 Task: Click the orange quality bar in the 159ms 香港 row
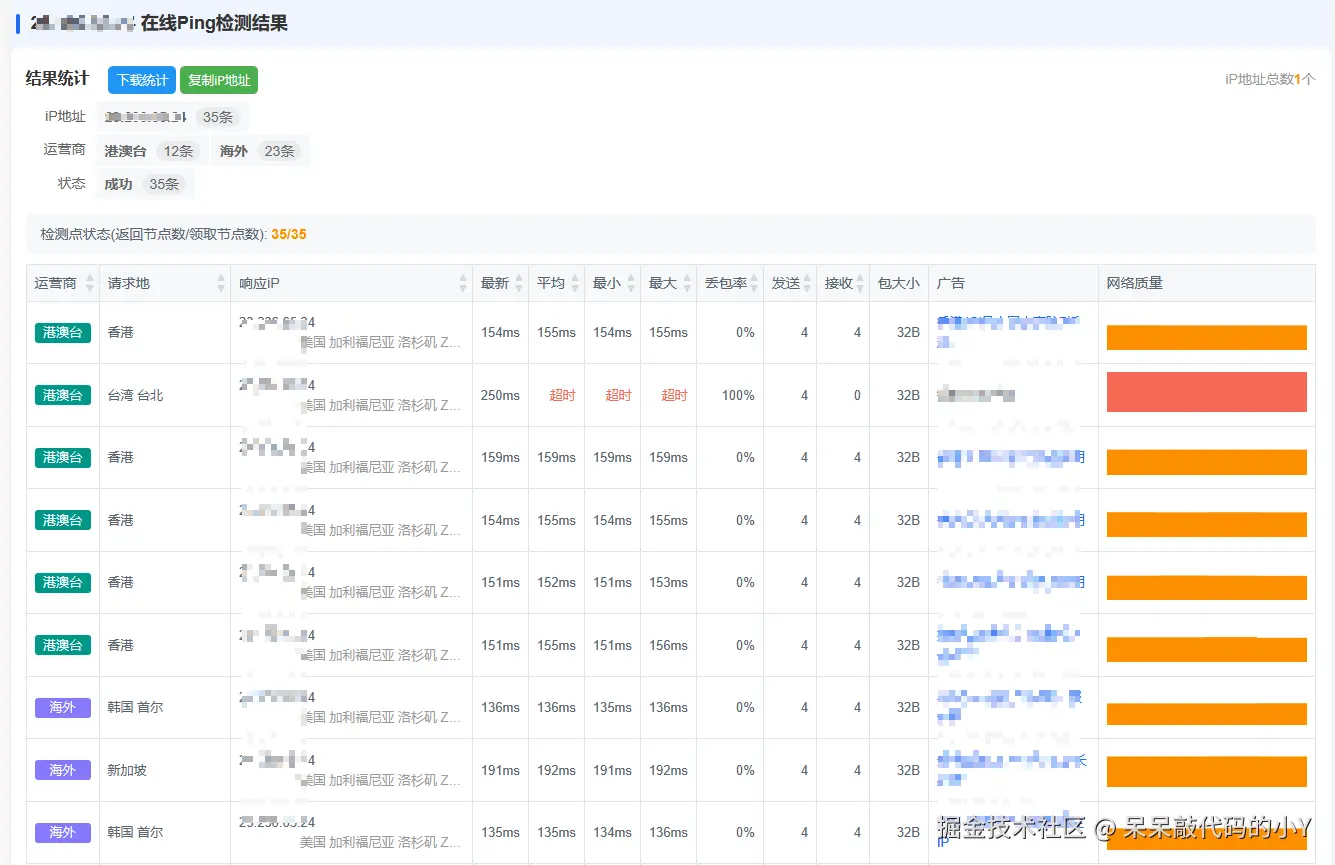[x=1206, y=462]
